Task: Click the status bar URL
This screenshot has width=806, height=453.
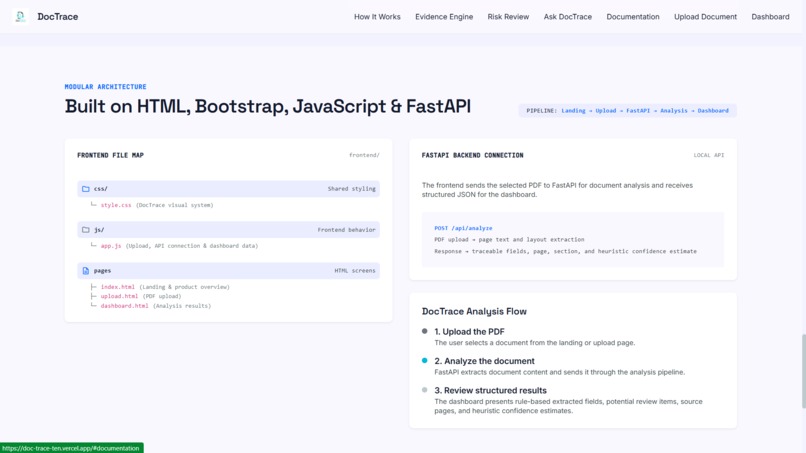Action: [71, 448]
